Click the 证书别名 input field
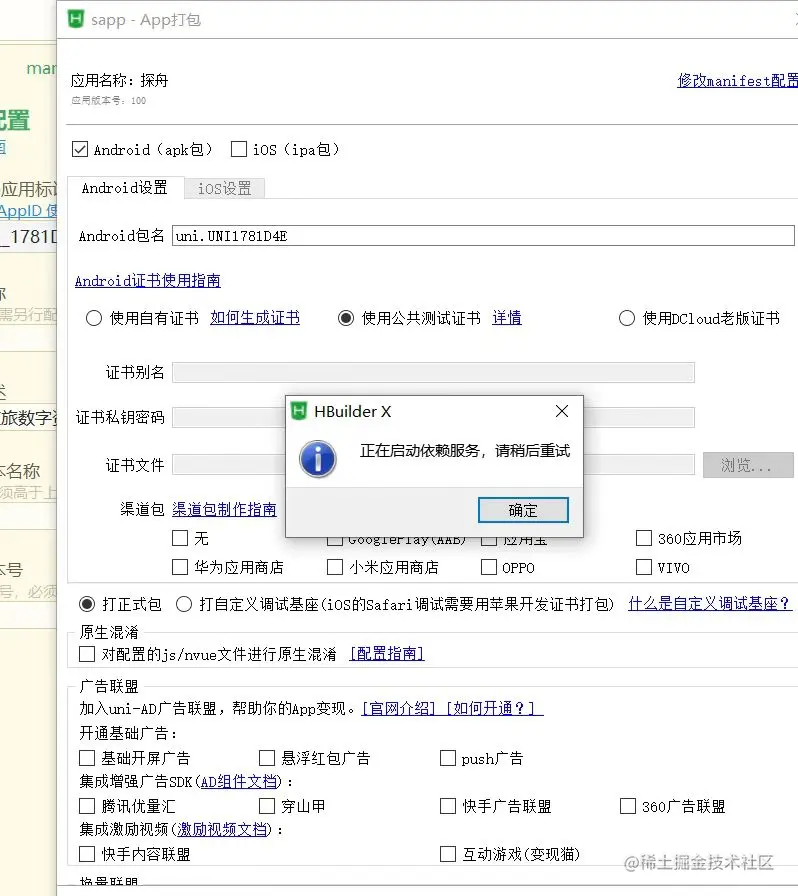Image resolution: width=798 pixels, height=896 pixels. [433, 372]
